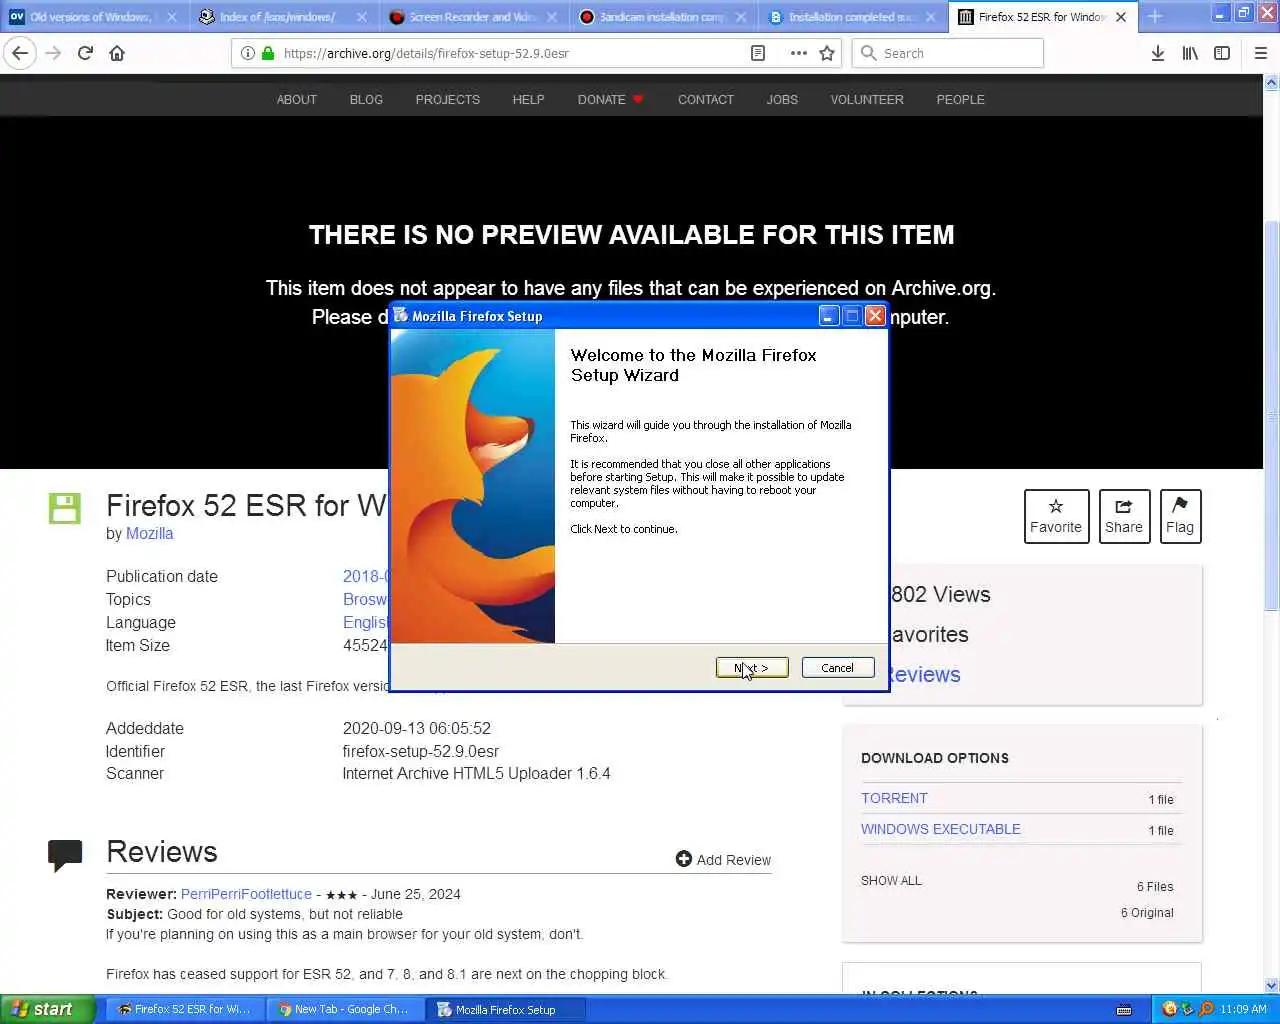Switch to New Tab Google Chrome taskbar item
Screen dimensions: 1280x1024
click(344, 1010)
